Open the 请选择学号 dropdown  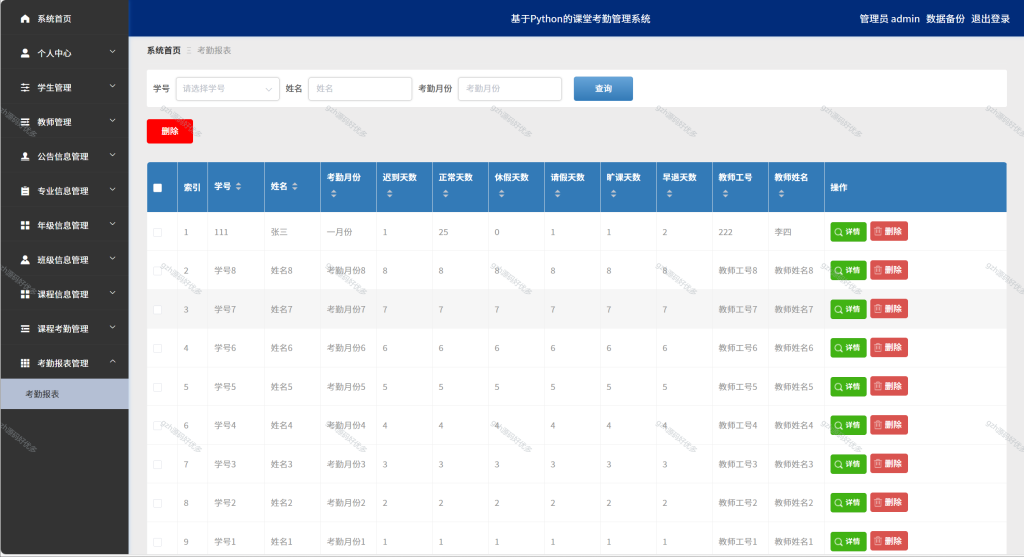pyautogui.click(x=227, y=89)
